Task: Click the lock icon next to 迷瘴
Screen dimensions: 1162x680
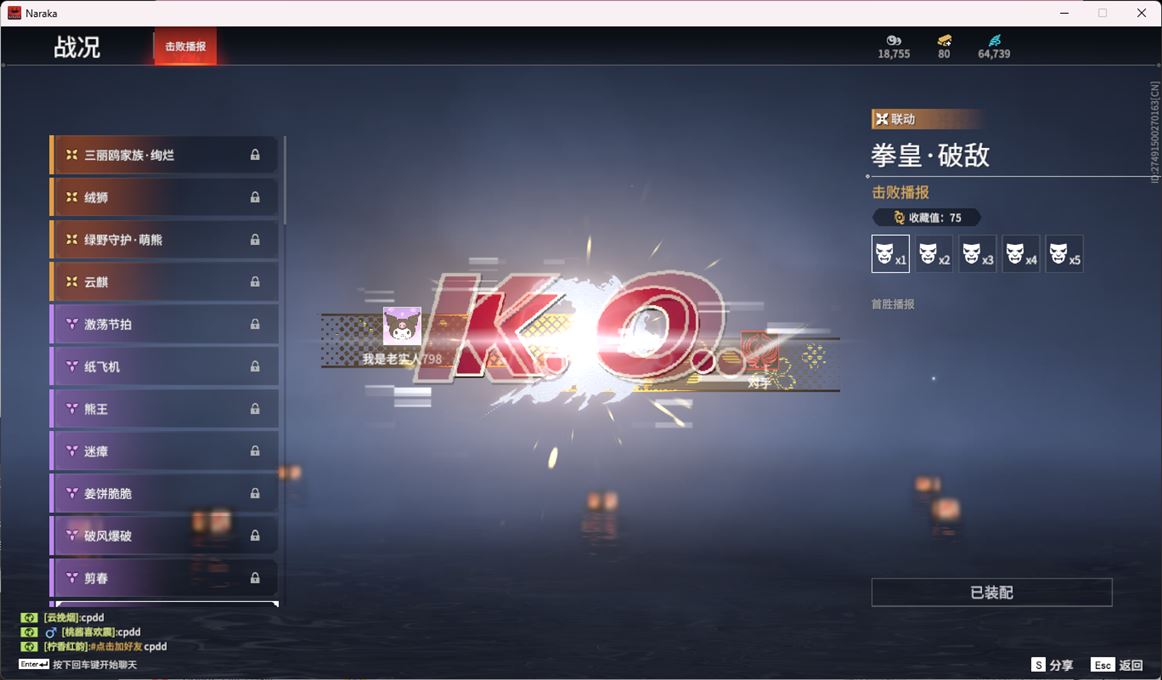Action: coord(255,450)
